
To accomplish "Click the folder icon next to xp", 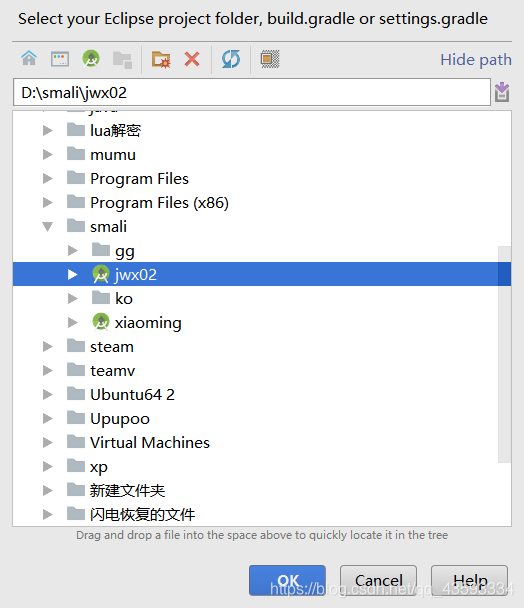I will (x=76, y=466).
